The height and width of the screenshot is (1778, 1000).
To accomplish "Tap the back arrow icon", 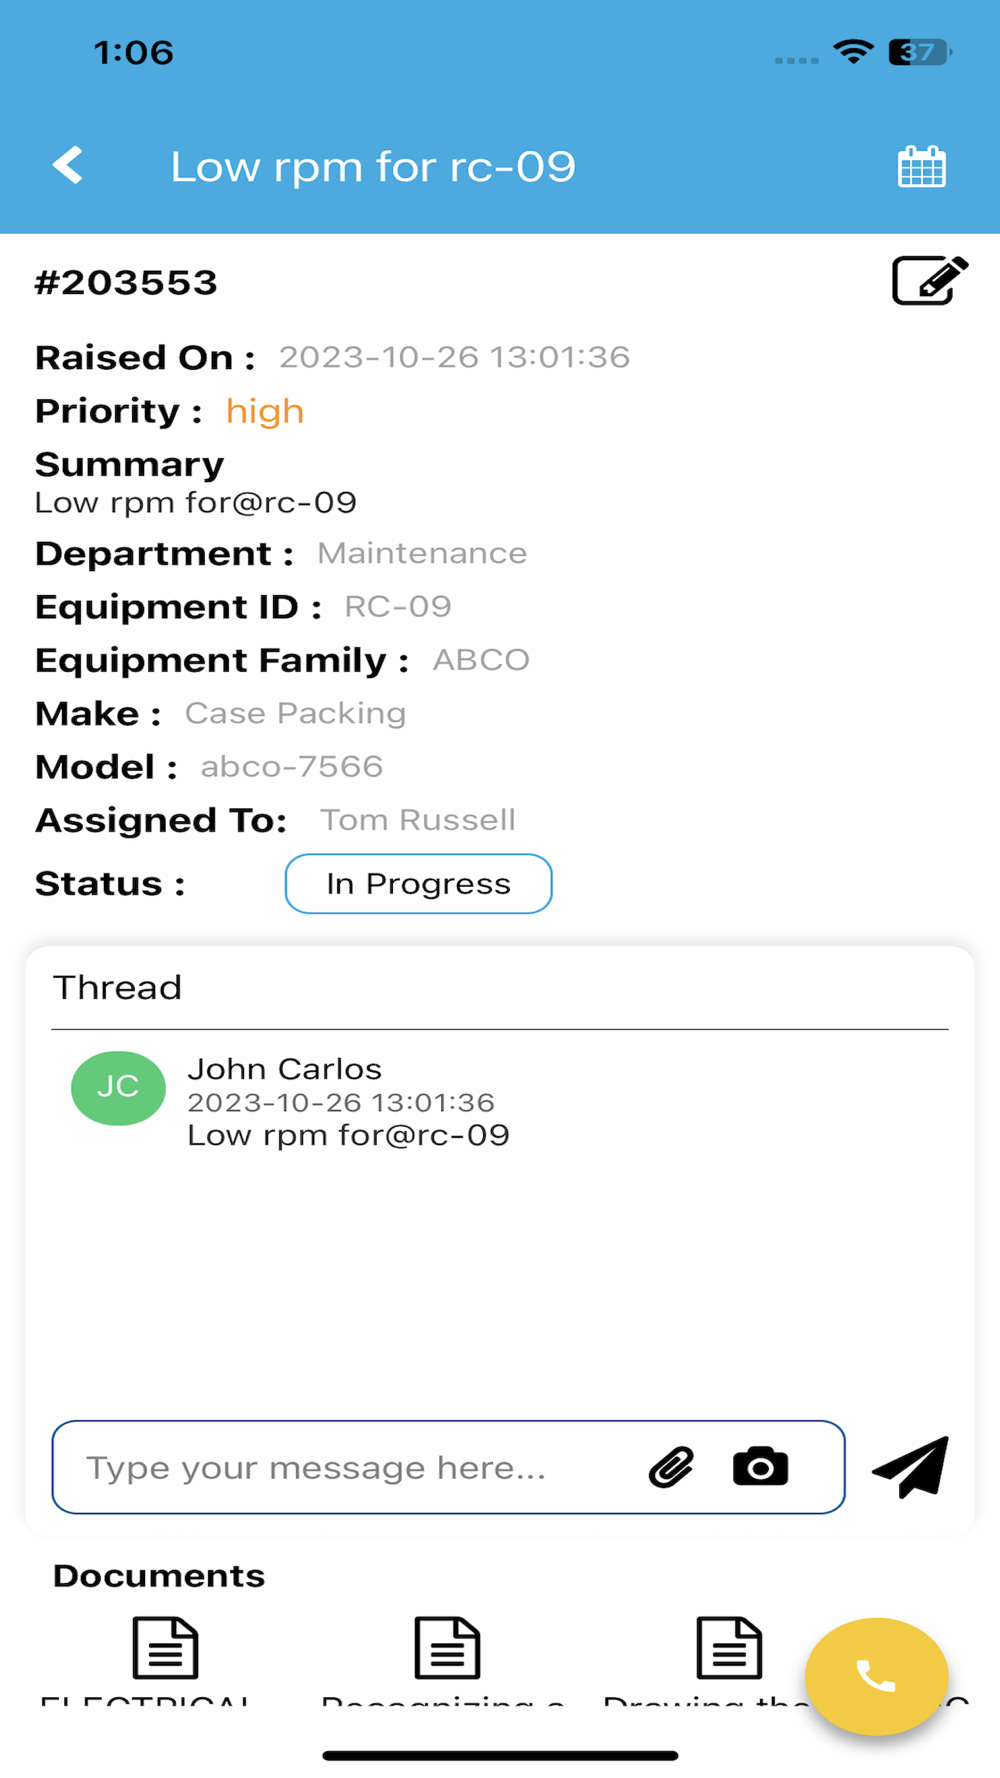I will pos(68,166).
